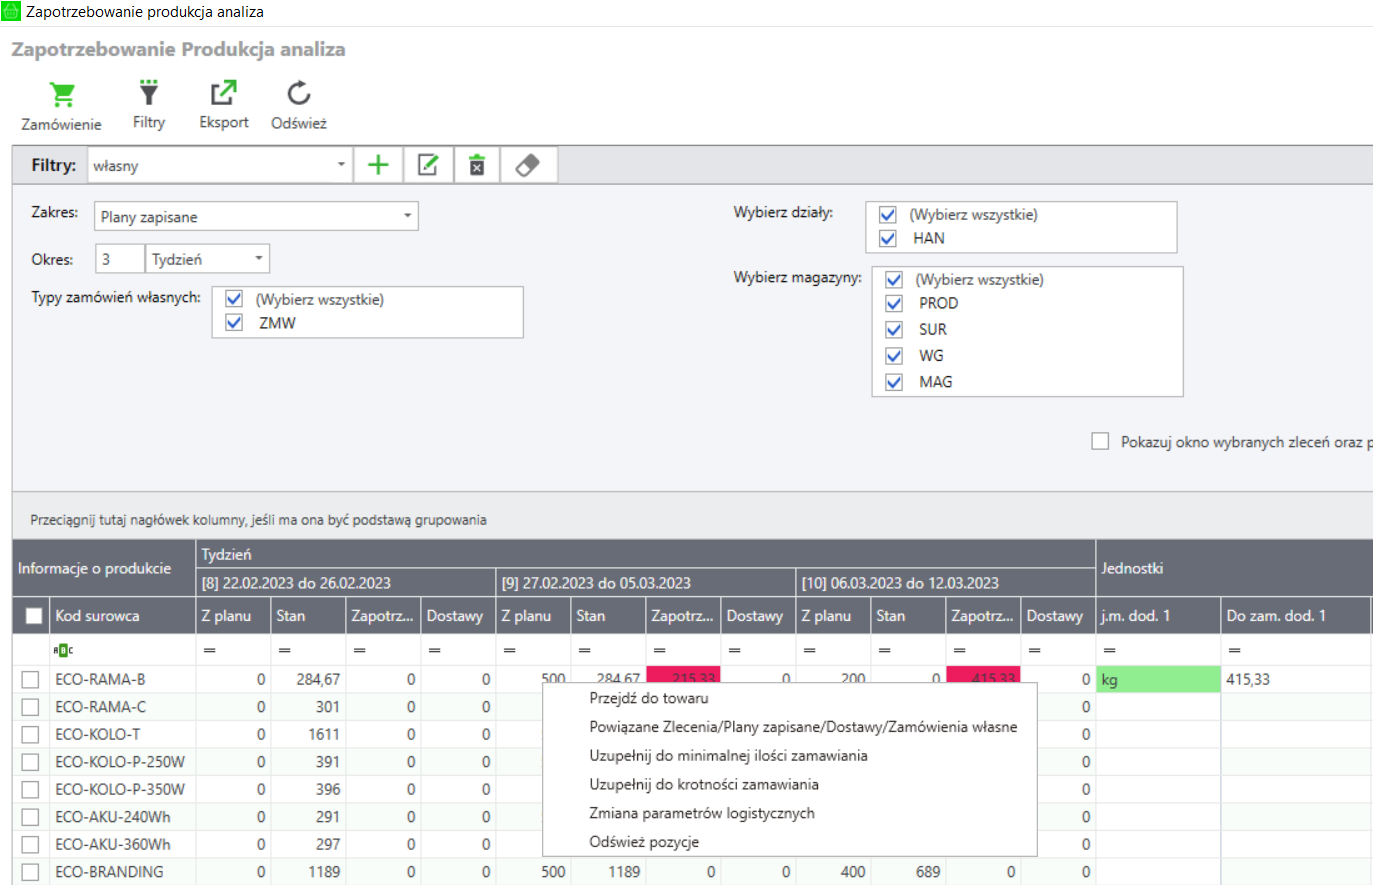Open the Filtry funnel icon
This screenshot has width=1373, height=885.
coord(148,93)
